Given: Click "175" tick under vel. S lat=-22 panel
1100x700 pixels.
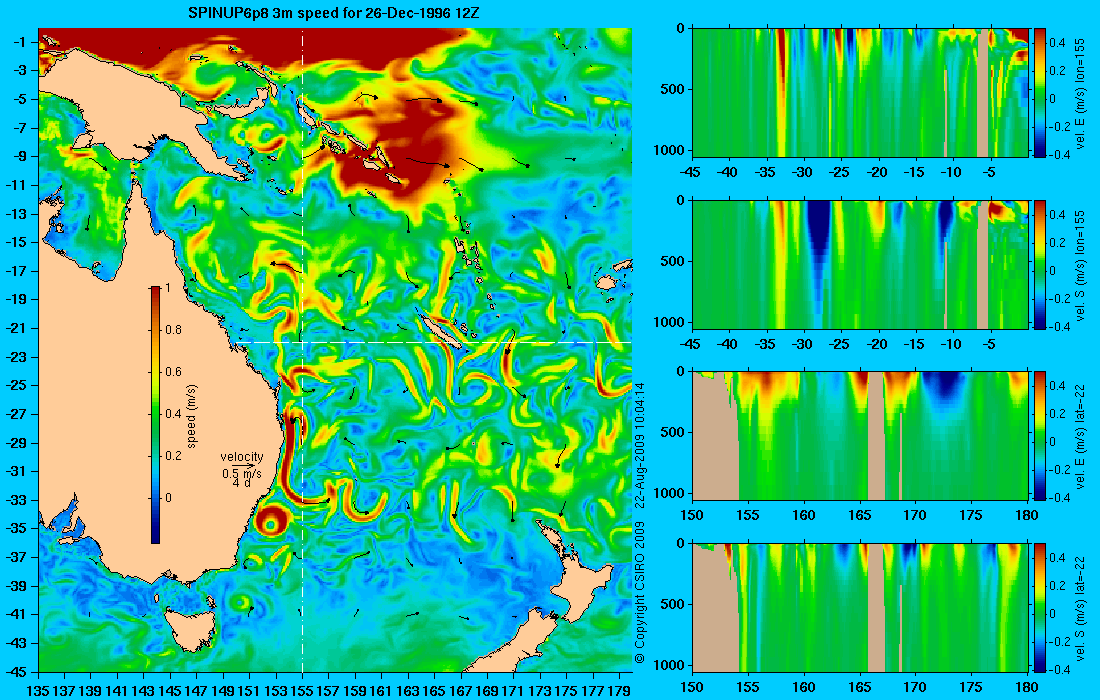Looking at the screenshot, I should point(972,687).
